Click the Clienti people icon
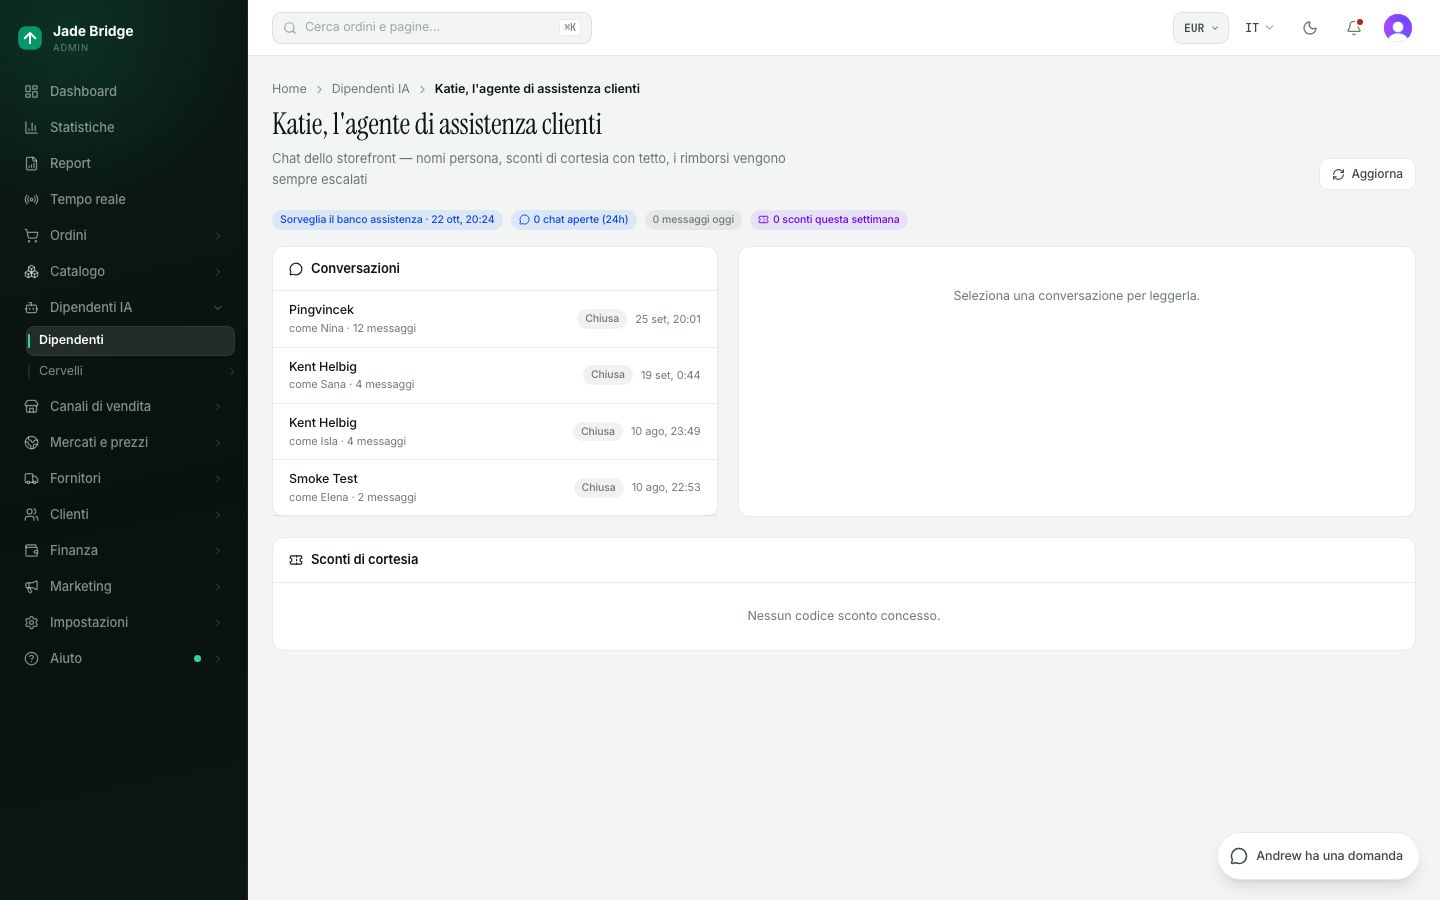Viewport: 1440px width, 900px height. tap(31, 515)
